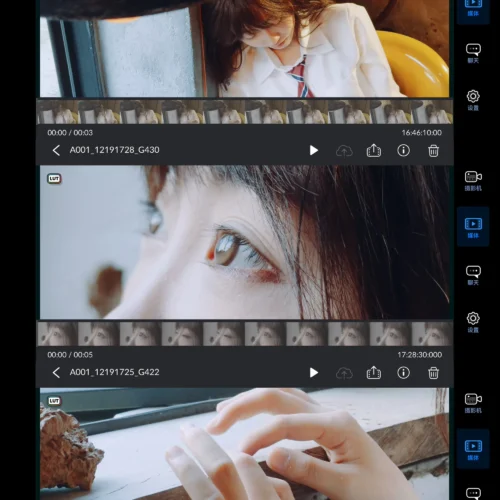Click the clip name A001_12191725_G422
Viewport: 500px width, 500px height.
[114, 372]
